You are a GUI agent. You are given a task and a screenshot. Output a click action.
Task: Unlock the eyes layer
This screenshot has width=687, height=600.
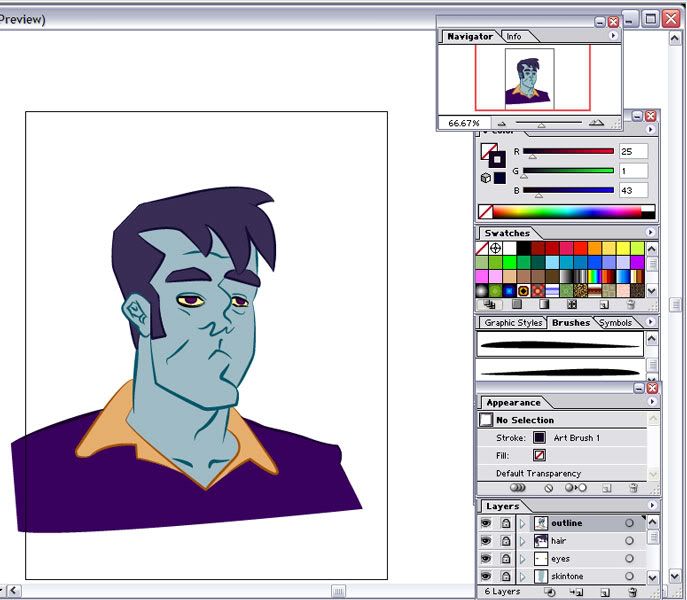(506, 558)
